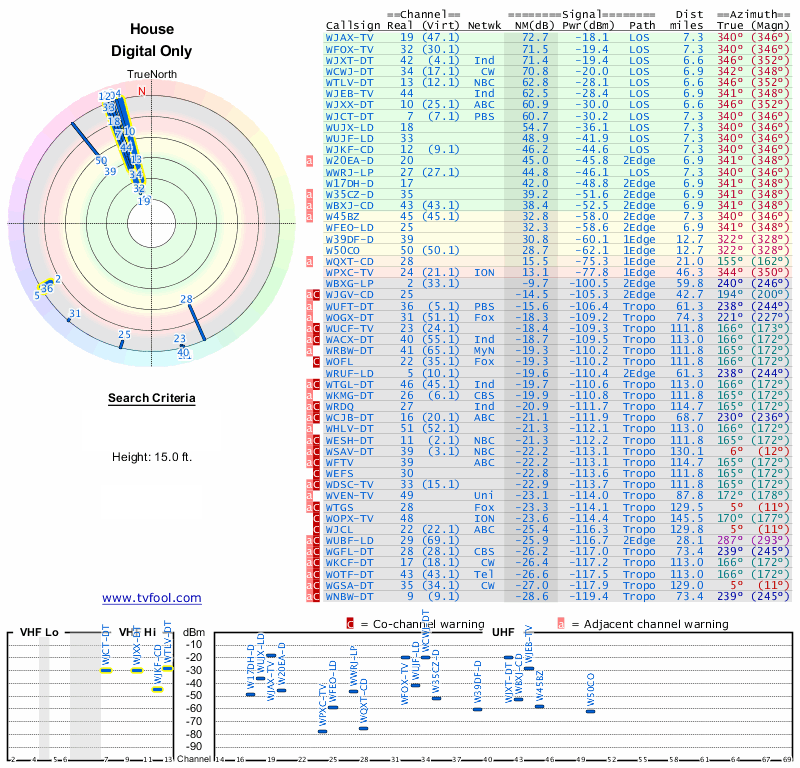This screenshot has height=768, width=800.
Task: Open the www.tvfool.com link
Action: coord(152,598)
